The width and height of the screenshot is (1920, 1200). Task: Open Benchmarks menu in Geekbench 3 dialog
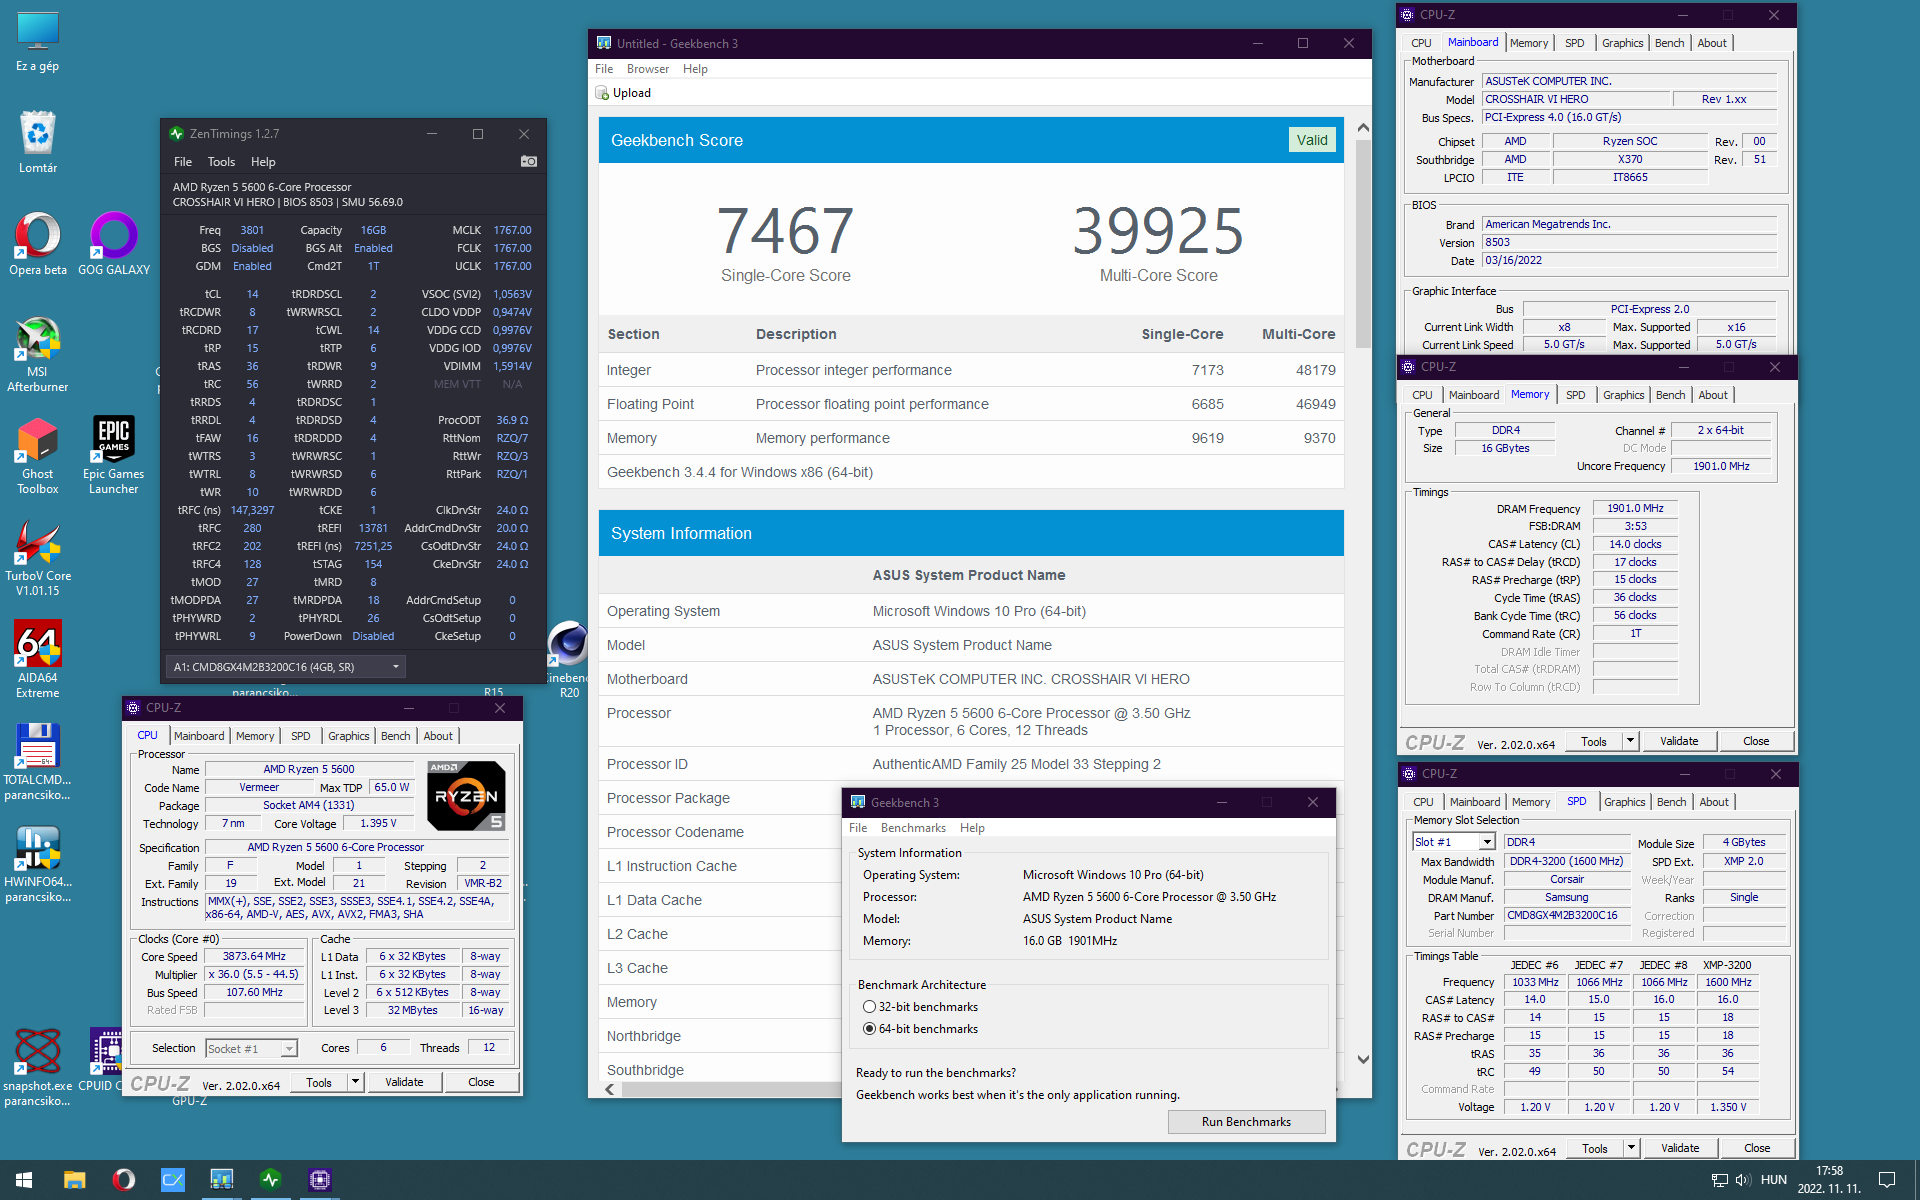pos(913,828)
